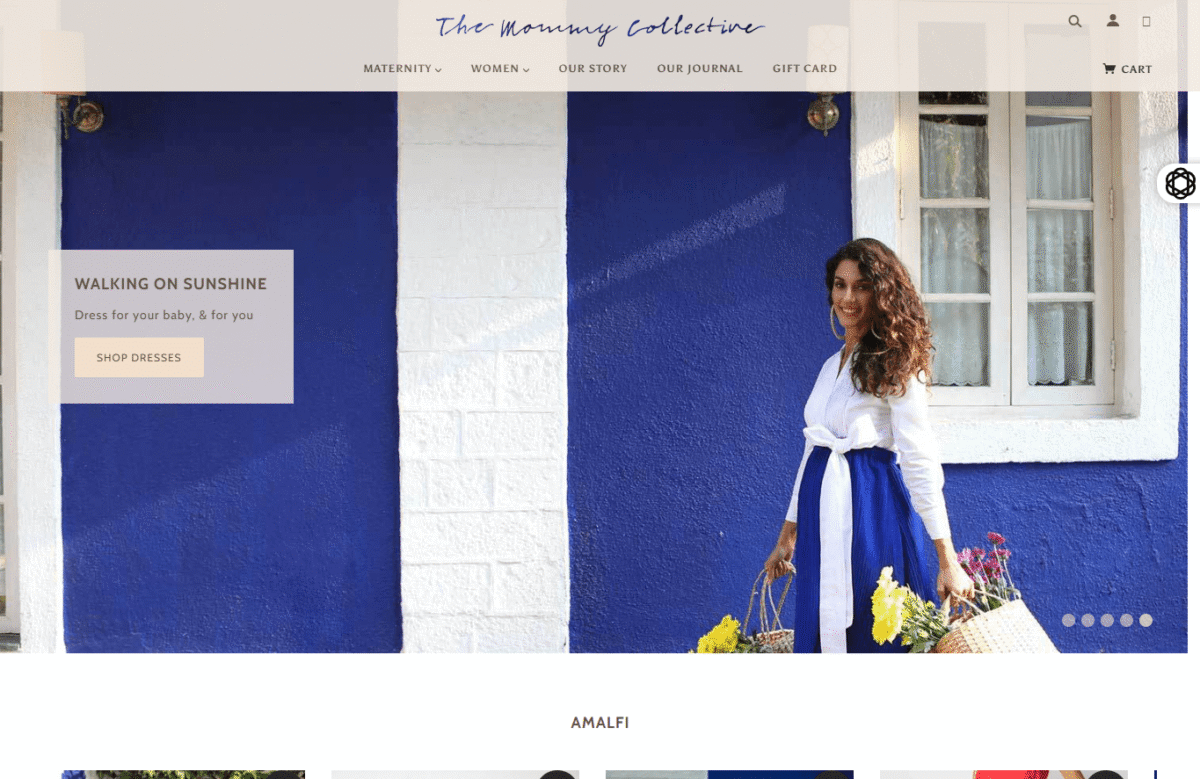Select the fourth slideshow dot
This screenshot has height=779, width=1200.
pyautogui.click(x=1126, y=620)
